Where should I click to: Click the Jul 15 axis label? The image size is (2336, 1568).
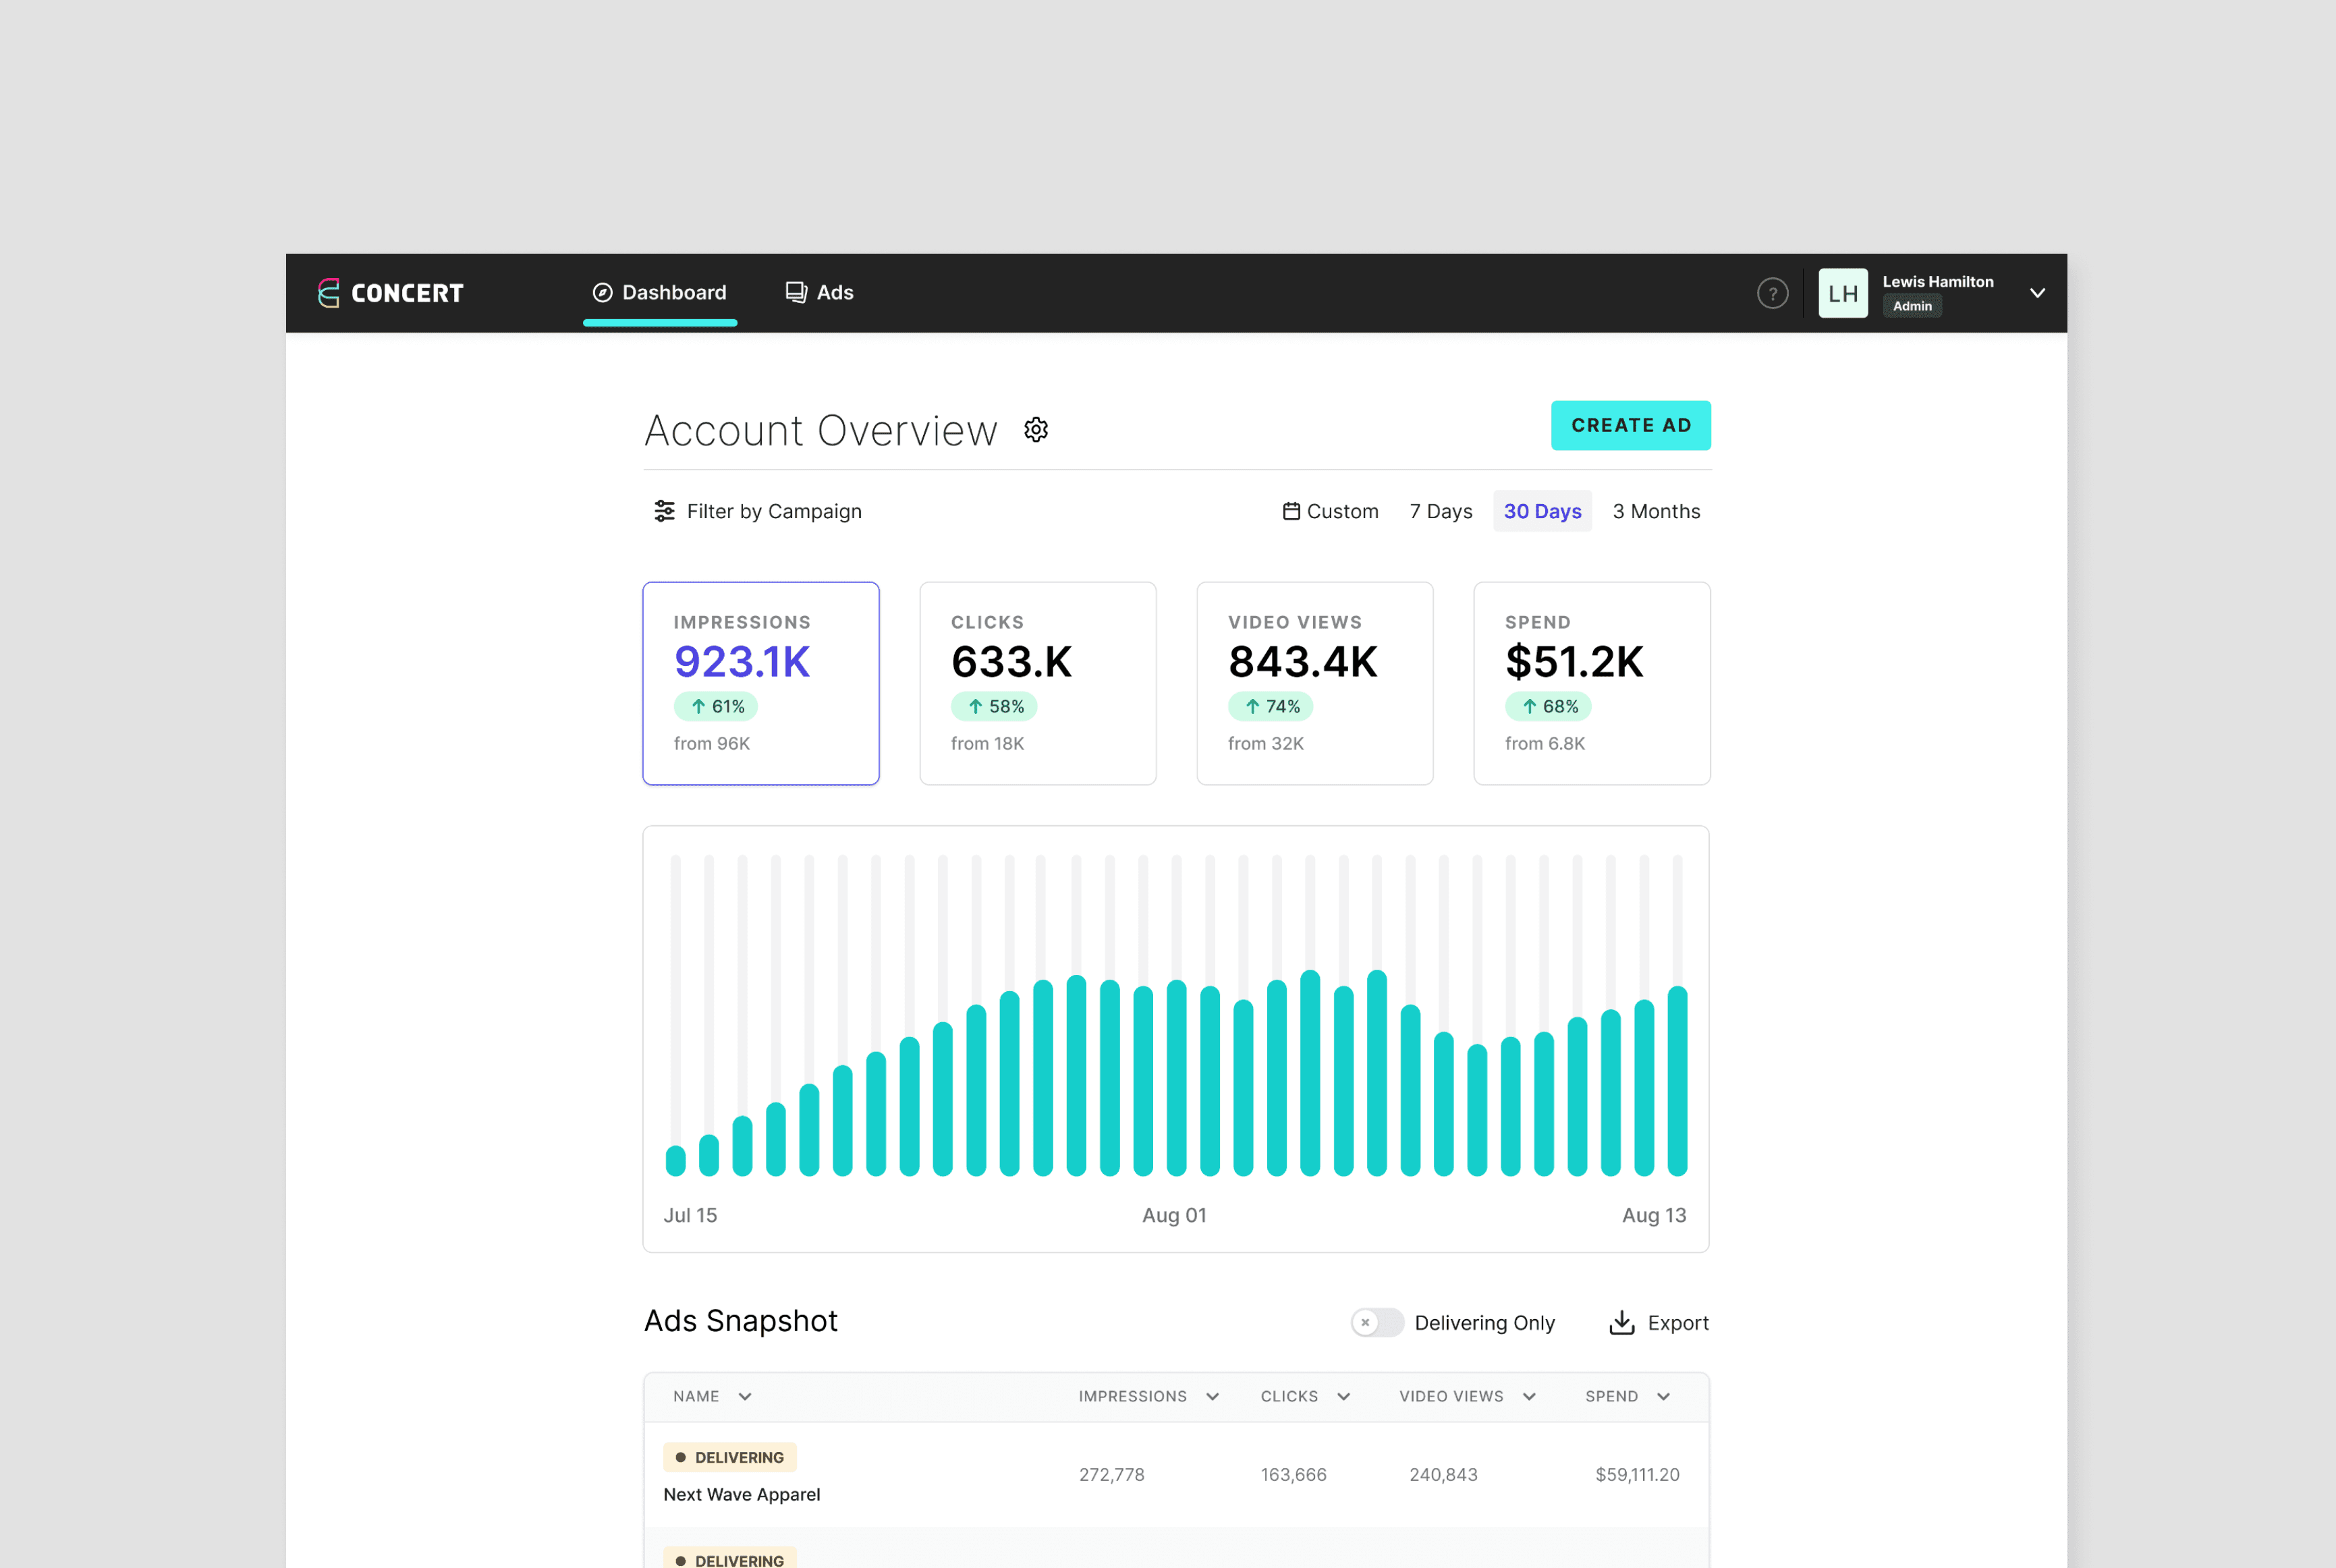[690, 1215]
